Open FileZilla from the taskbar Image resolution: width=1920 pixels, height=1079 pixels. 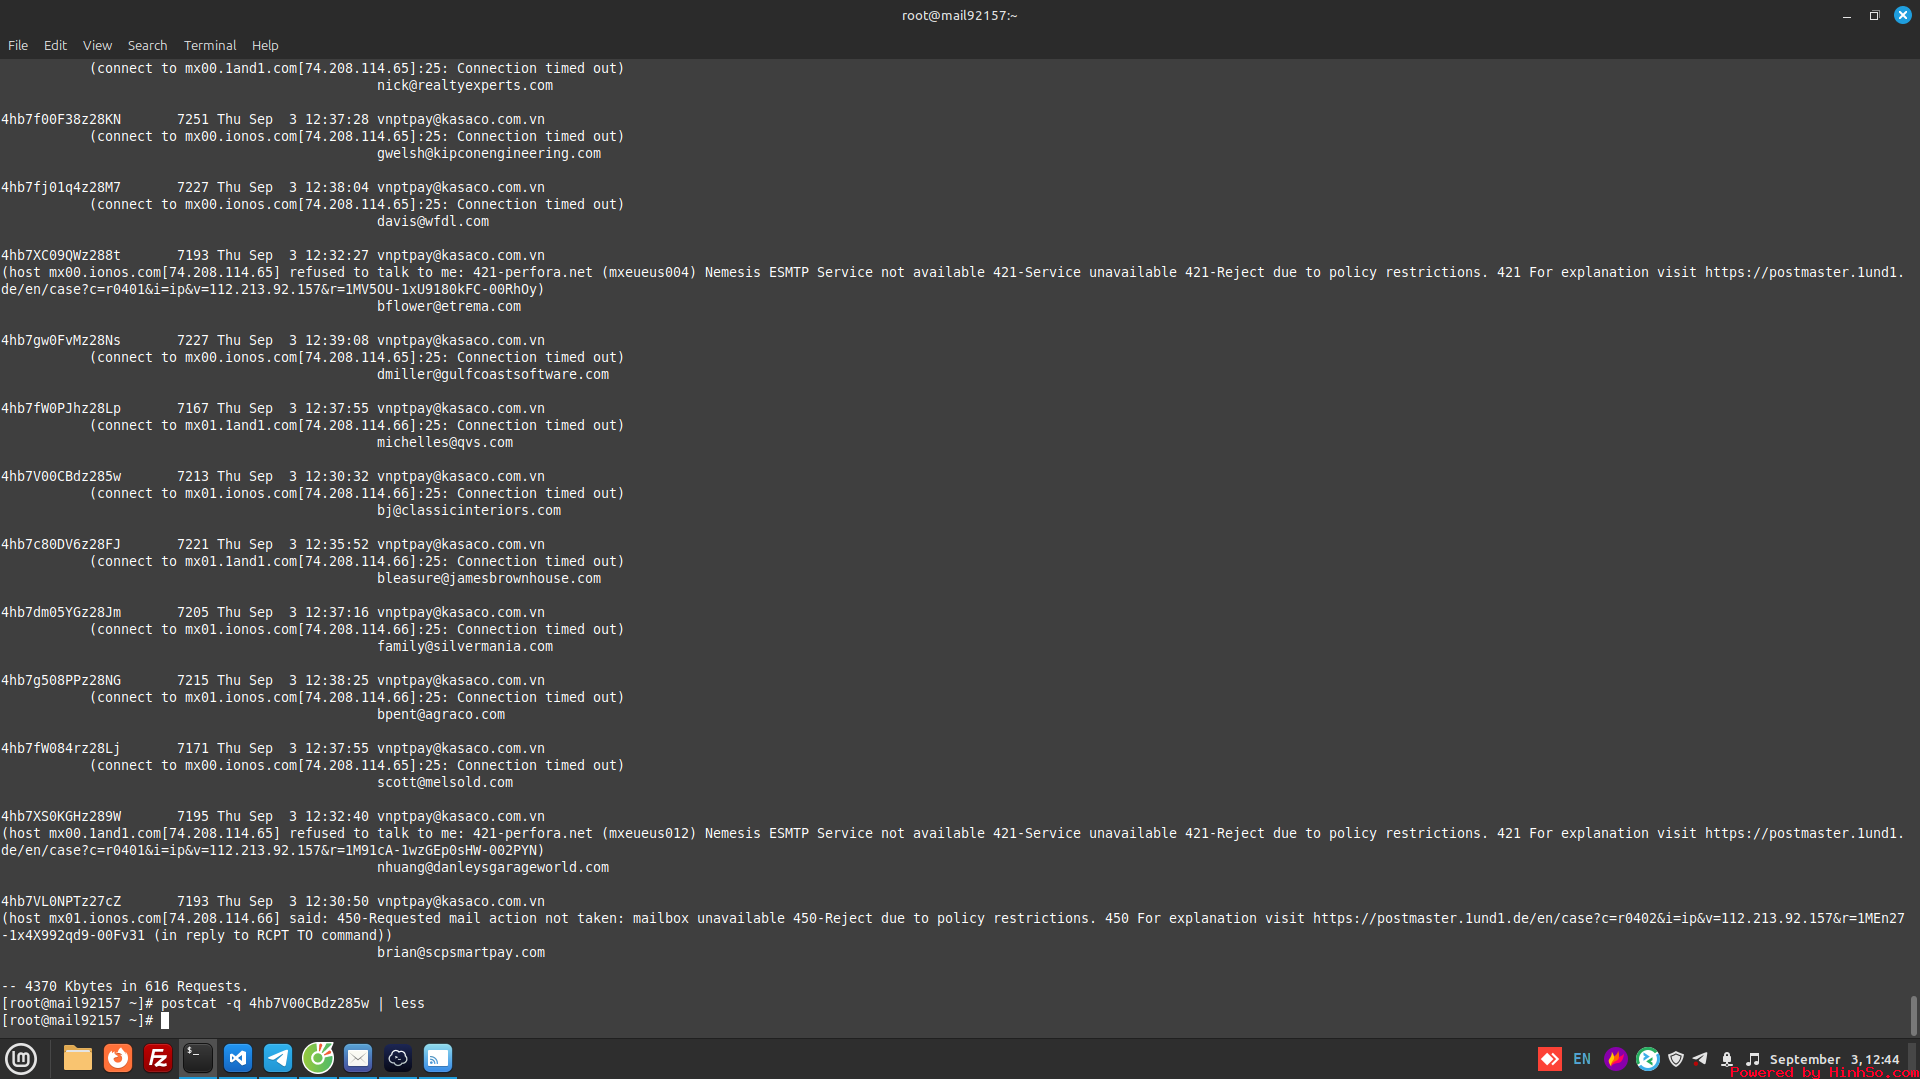[x=158, y=1058]
